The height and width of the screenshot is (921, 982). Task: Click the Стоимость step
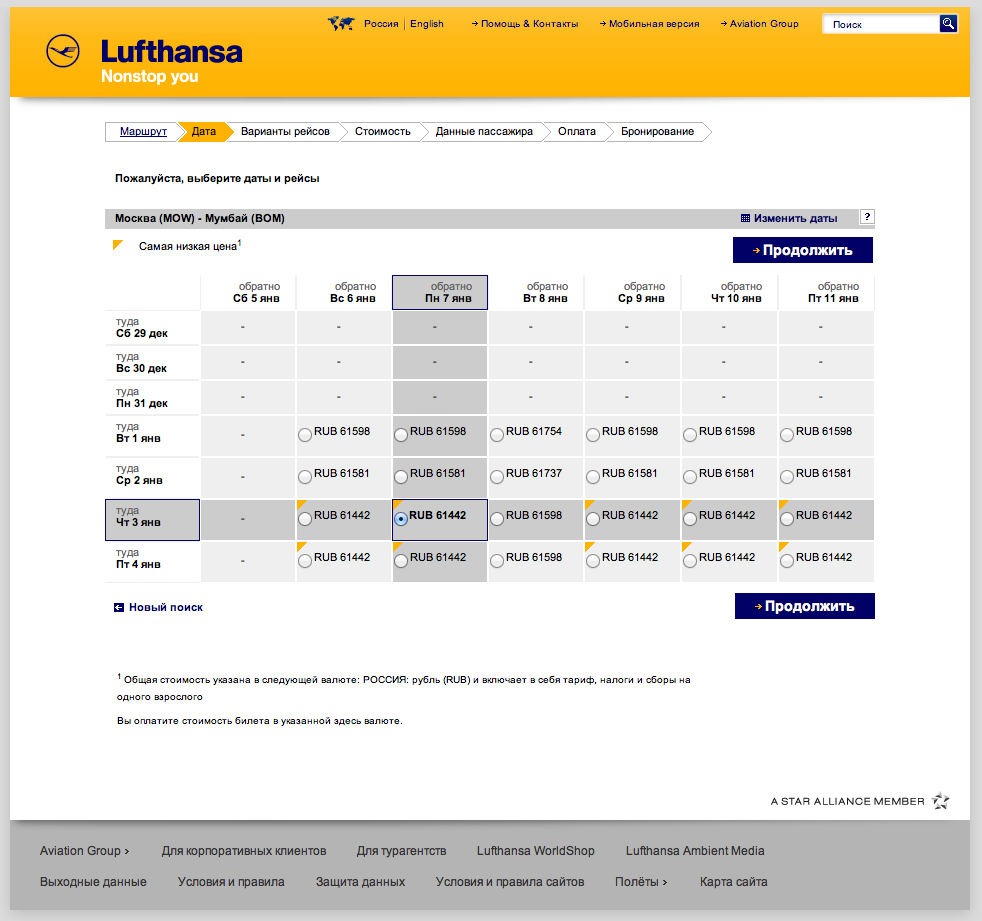point(383,131)
